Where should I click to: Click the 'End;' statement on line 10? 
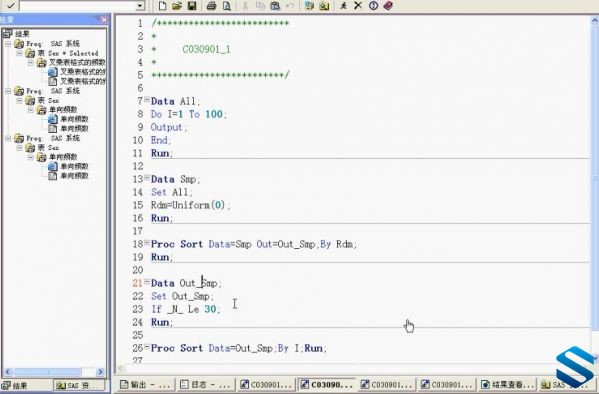click(x=161, y=140)
